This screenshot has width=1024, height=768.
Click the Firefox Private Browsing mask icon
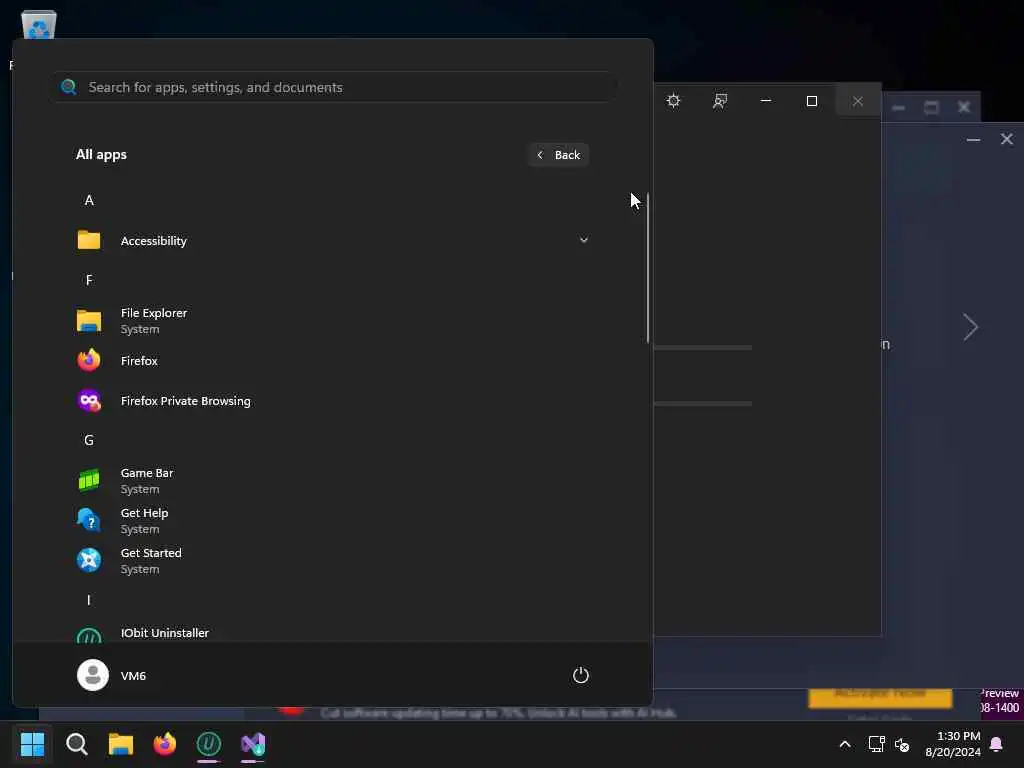coord(89,400)
